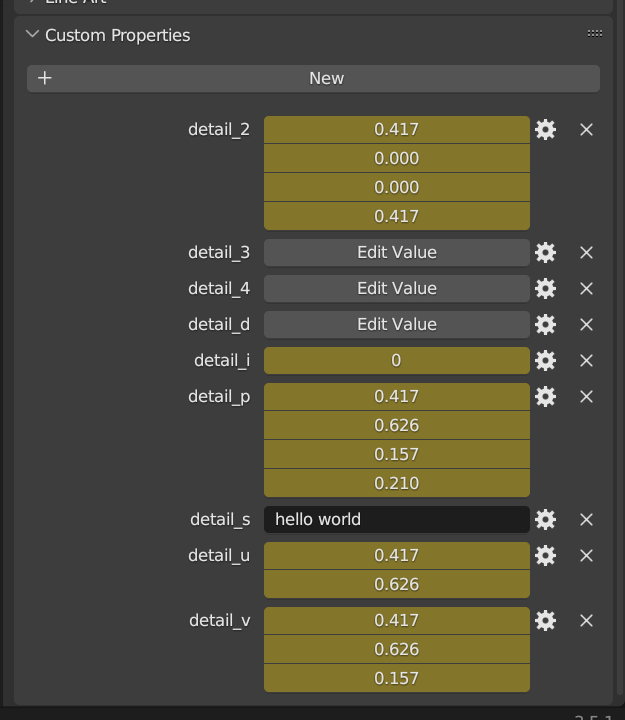Open settings gear for detail_i property
This screenshot has width=625, height=720.
point(546,360)
